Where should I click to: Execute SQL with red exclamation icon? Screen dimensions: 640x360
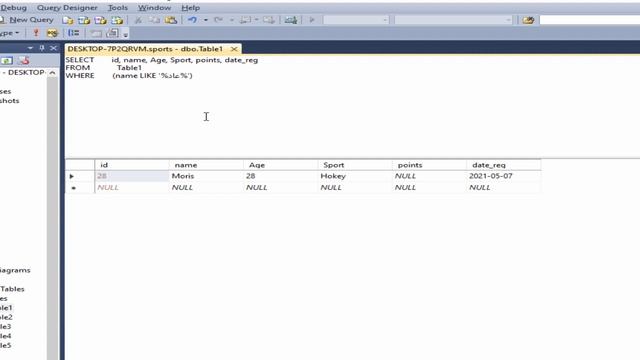click(x=36, y=33)
